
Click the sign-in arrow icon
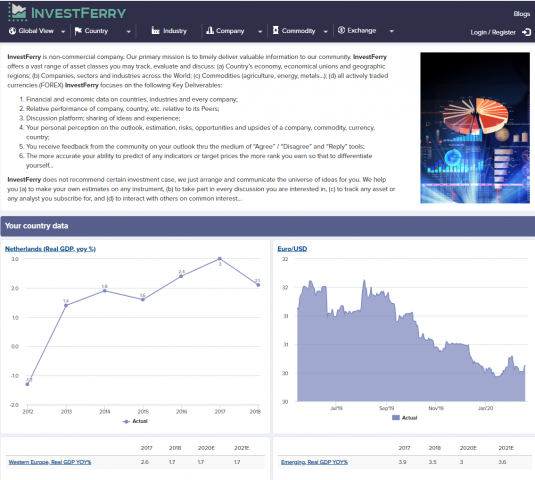coord(526,32)
